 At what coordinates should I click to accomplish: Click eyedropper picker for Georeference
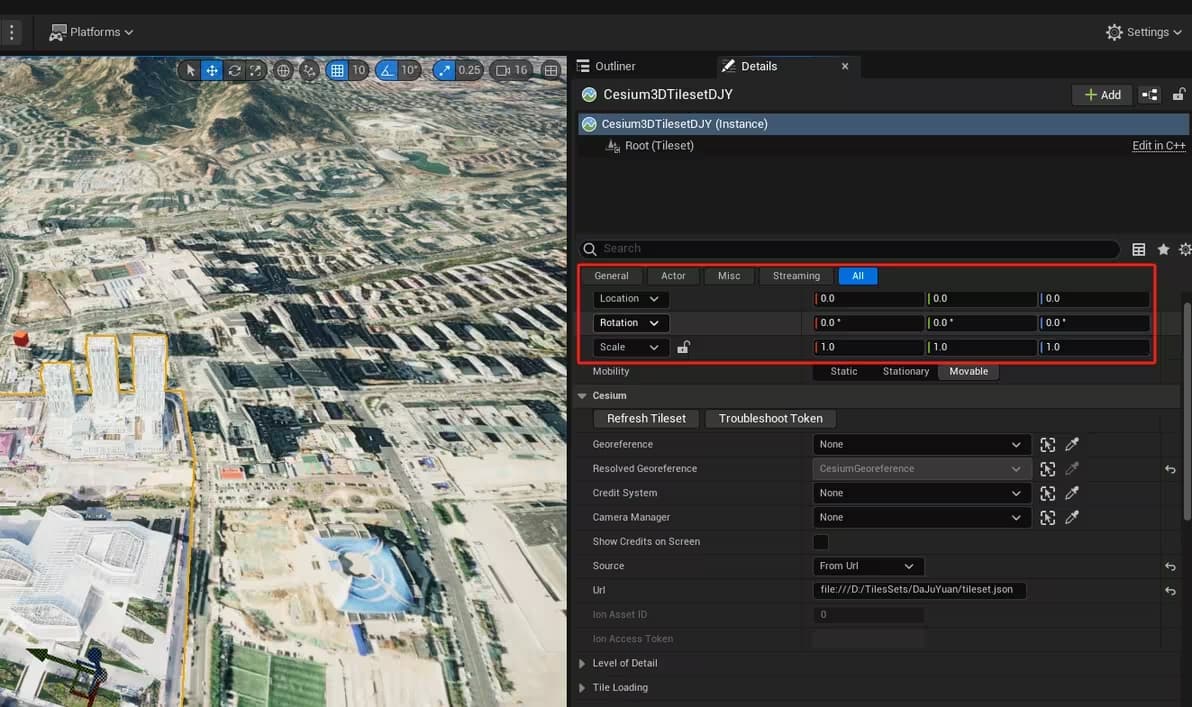click(1072, 445)
